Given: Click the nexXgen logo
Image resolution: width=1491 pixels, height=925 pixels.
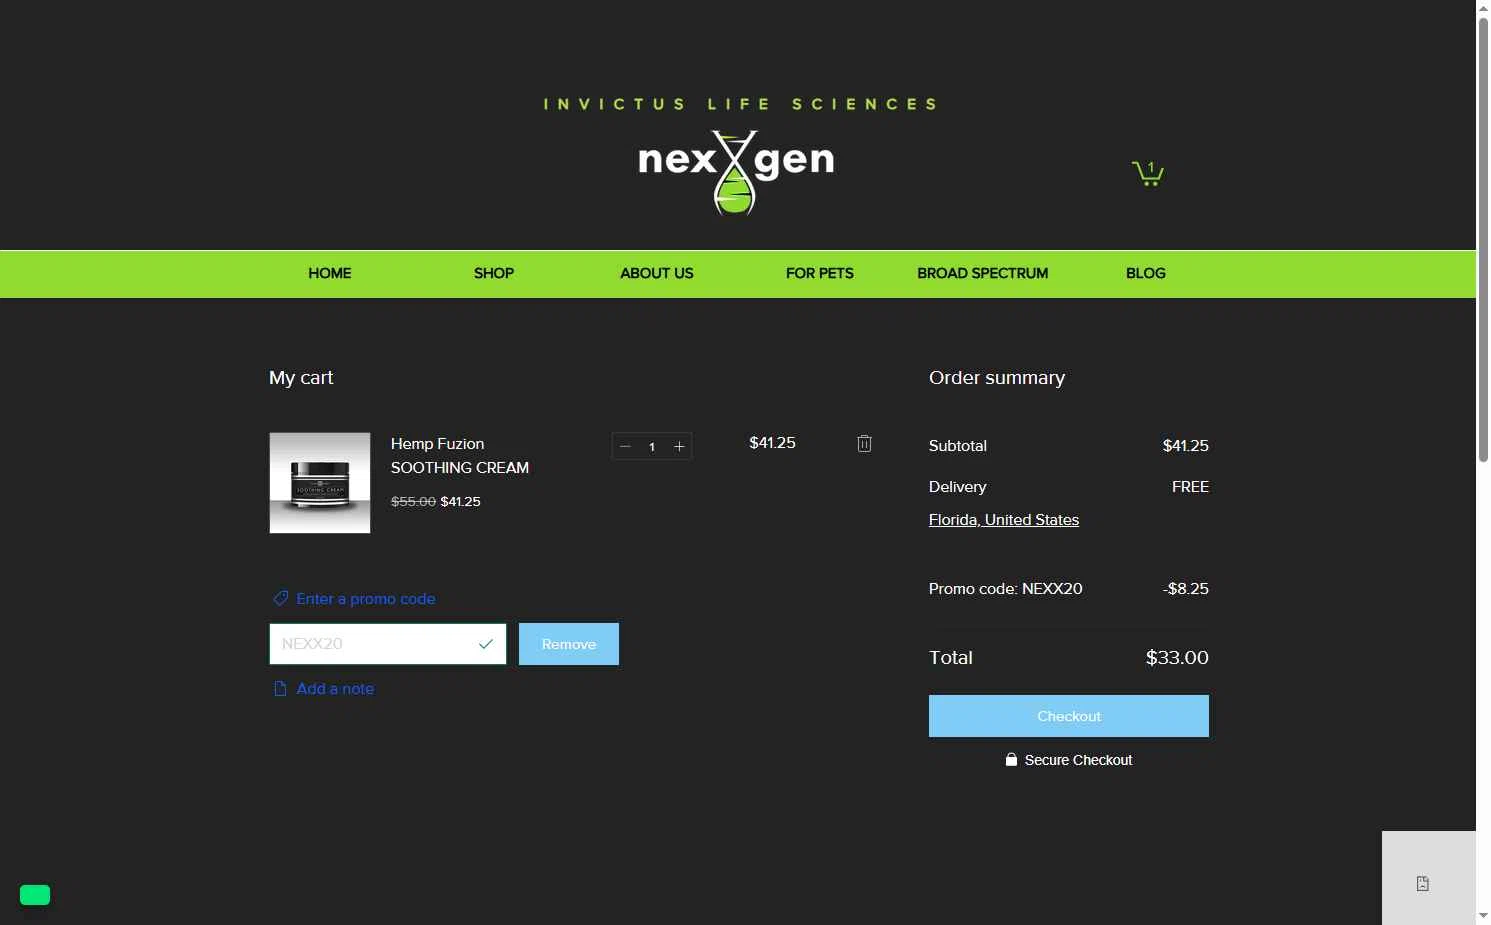Looking at the screenshot, I should [x=736, y=172].
